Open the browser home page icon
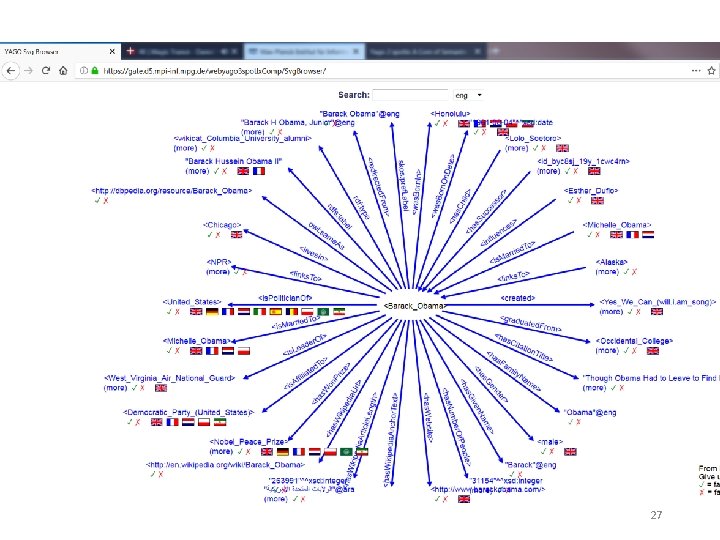 pyautogui.click(x=63, y=71)
